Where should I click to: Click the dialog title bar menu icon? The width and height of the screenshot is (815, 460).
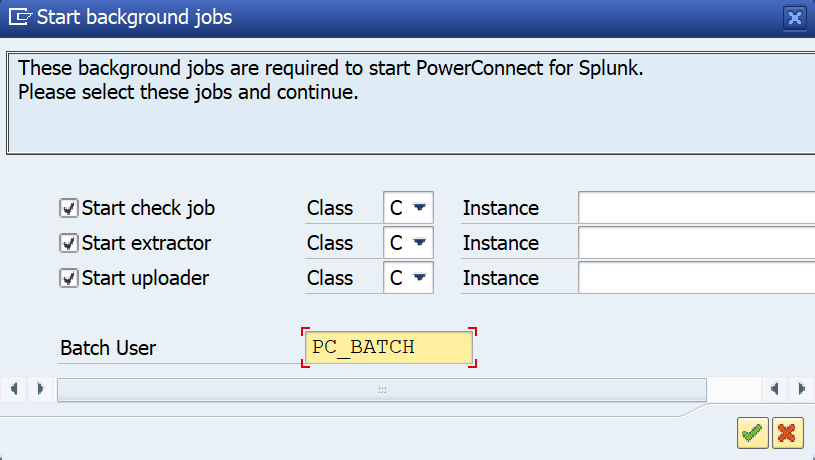click(19, 16)
